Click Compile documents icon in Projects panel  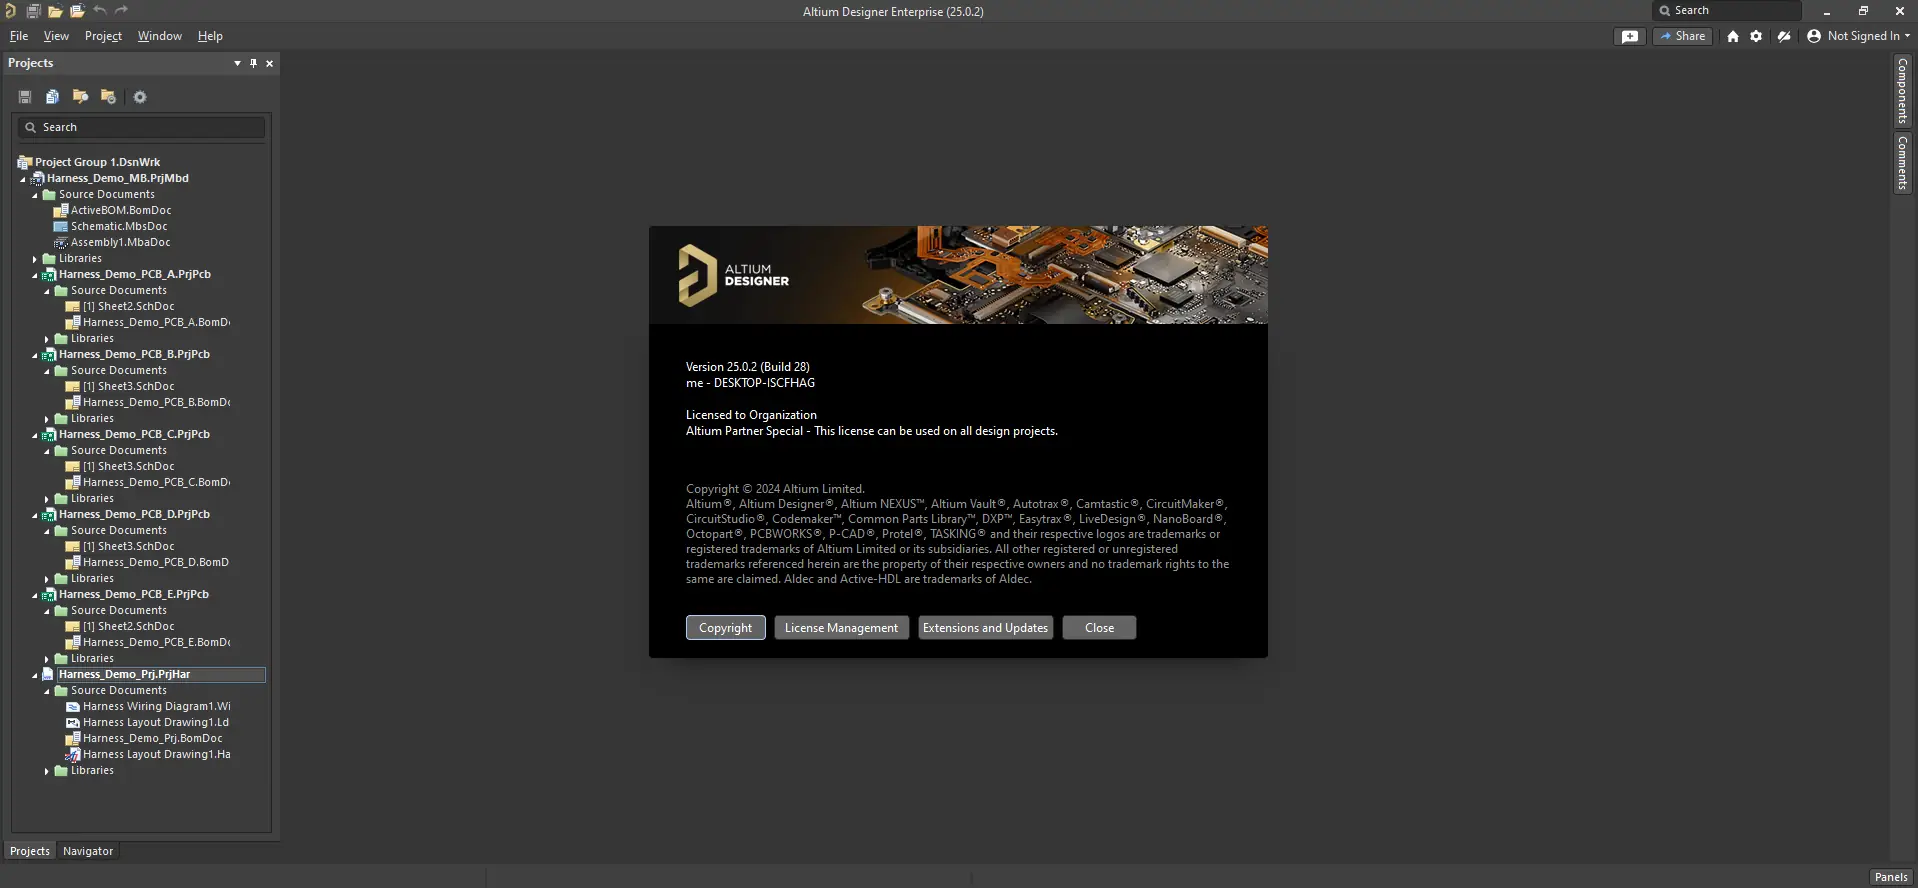pos(52,97)
